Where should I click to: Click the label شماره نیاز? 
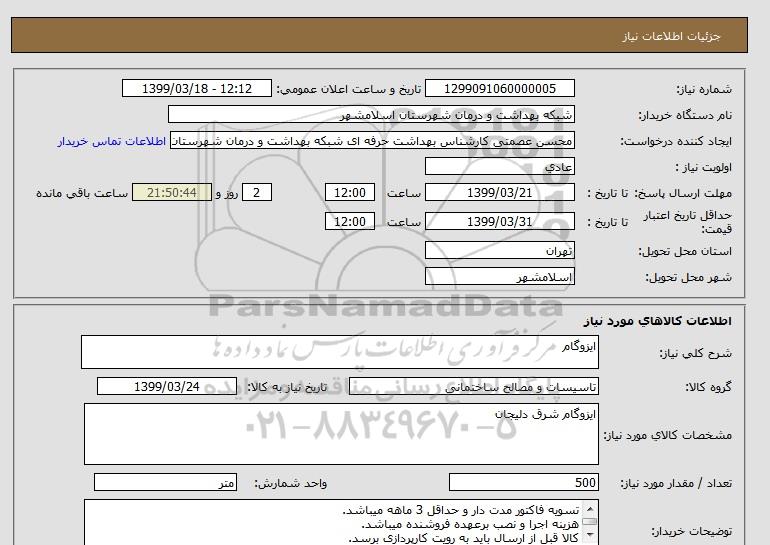click(704, 89)
